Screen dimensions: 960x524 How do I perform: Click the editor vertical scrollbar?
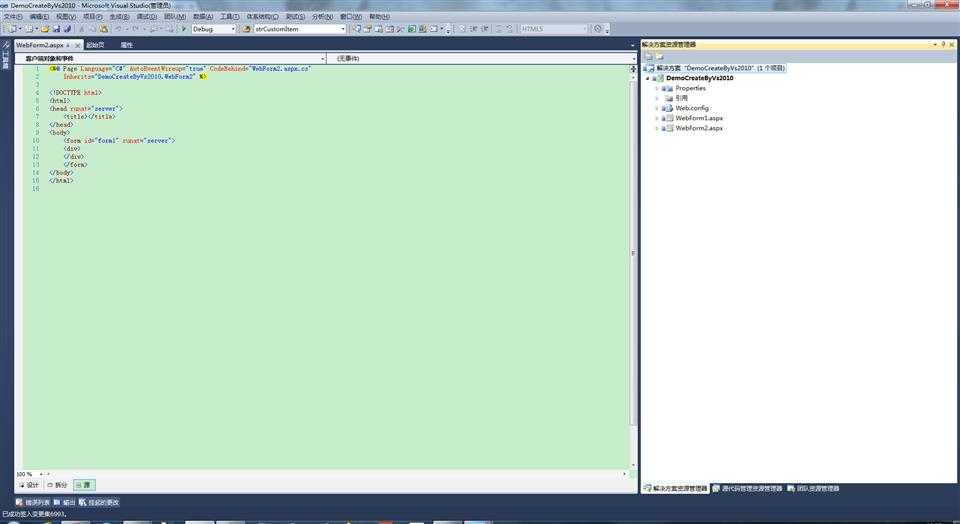tap(633, 253)
